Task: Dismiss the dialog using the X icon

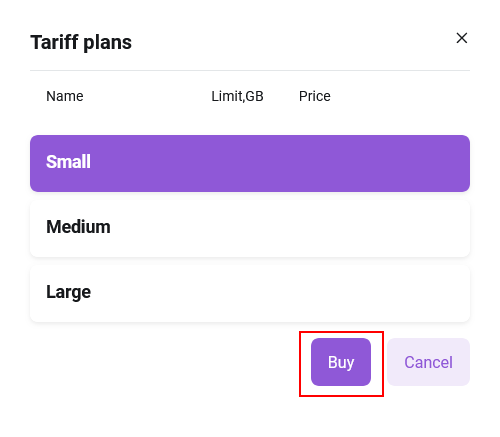Action: point(462,38)
